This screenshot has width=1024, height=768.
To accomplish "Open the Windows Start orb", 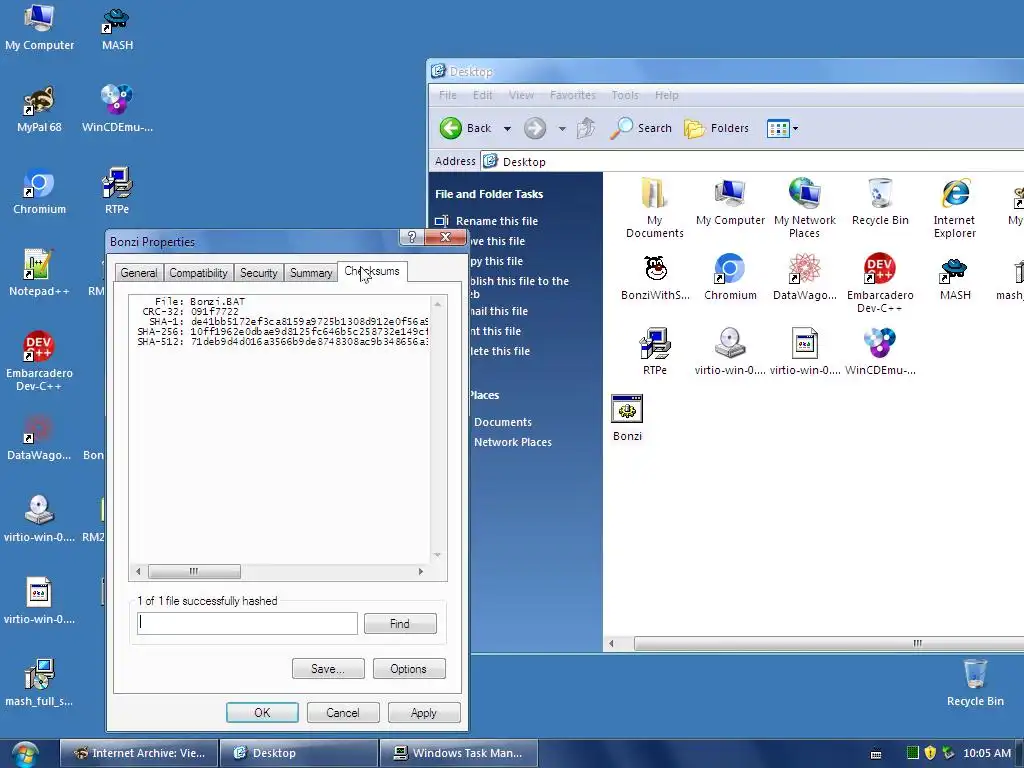I will click(25, 754).
